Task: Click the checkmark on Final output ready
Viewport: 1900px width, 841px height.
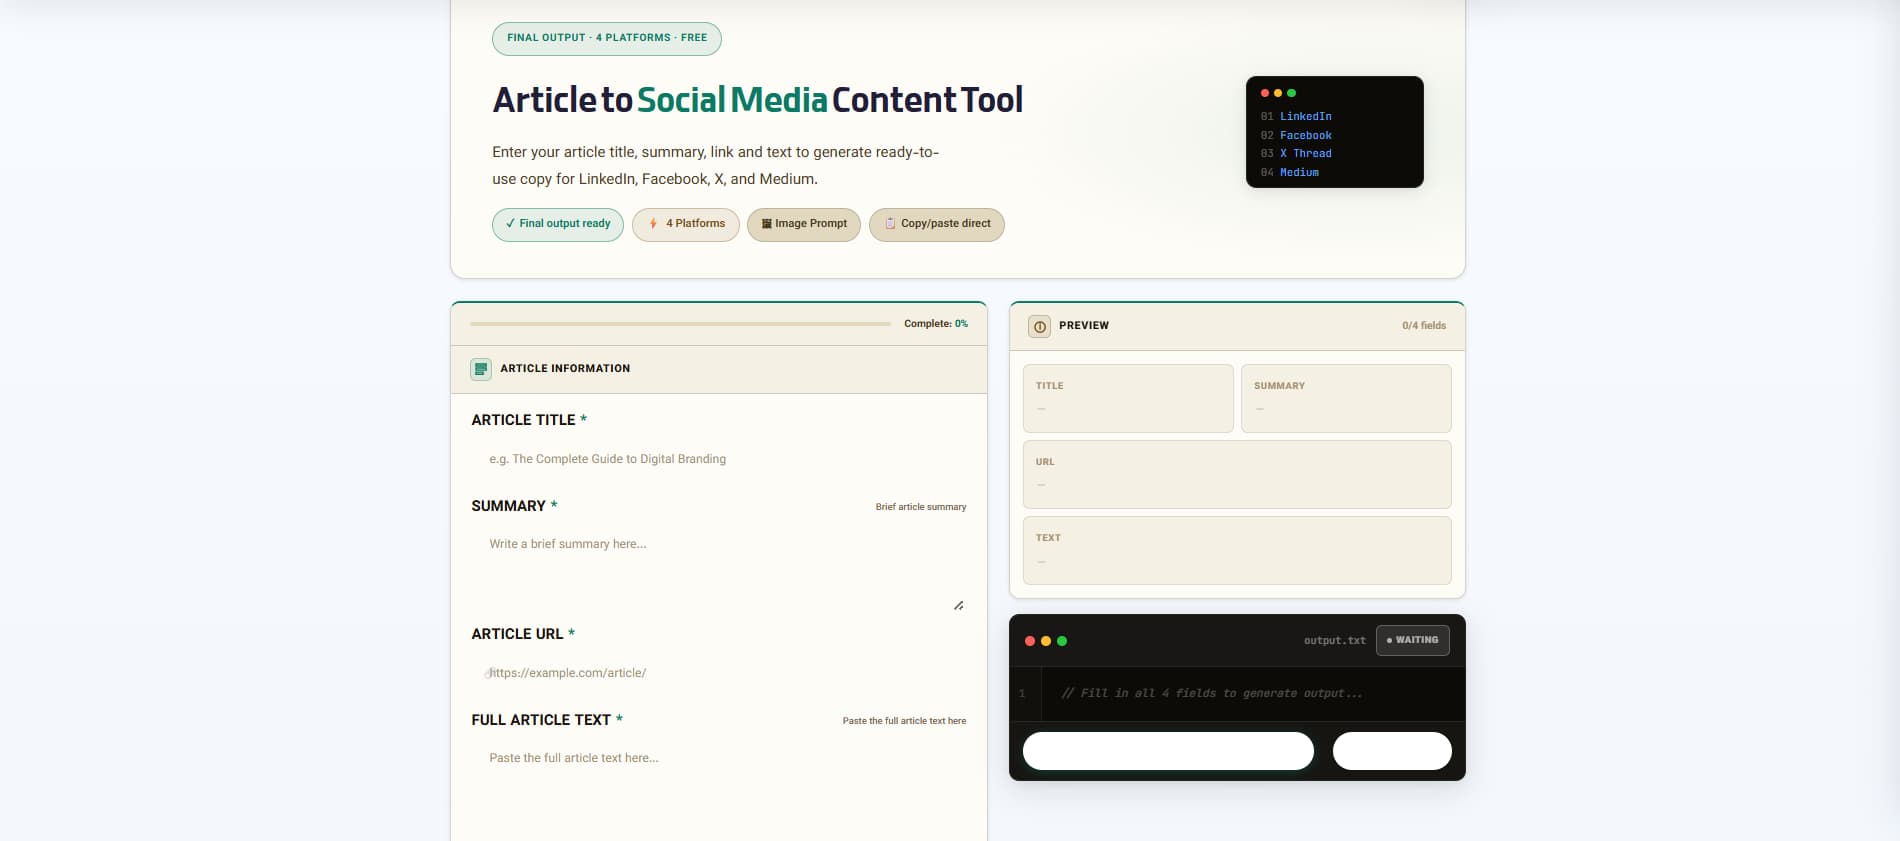Action: tap(510, 224)
